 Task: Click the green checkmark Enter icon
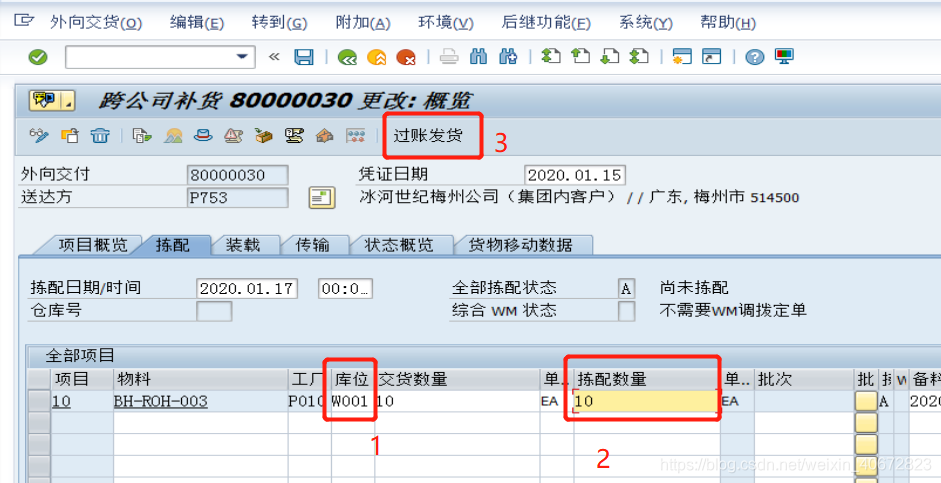(38, 57)
